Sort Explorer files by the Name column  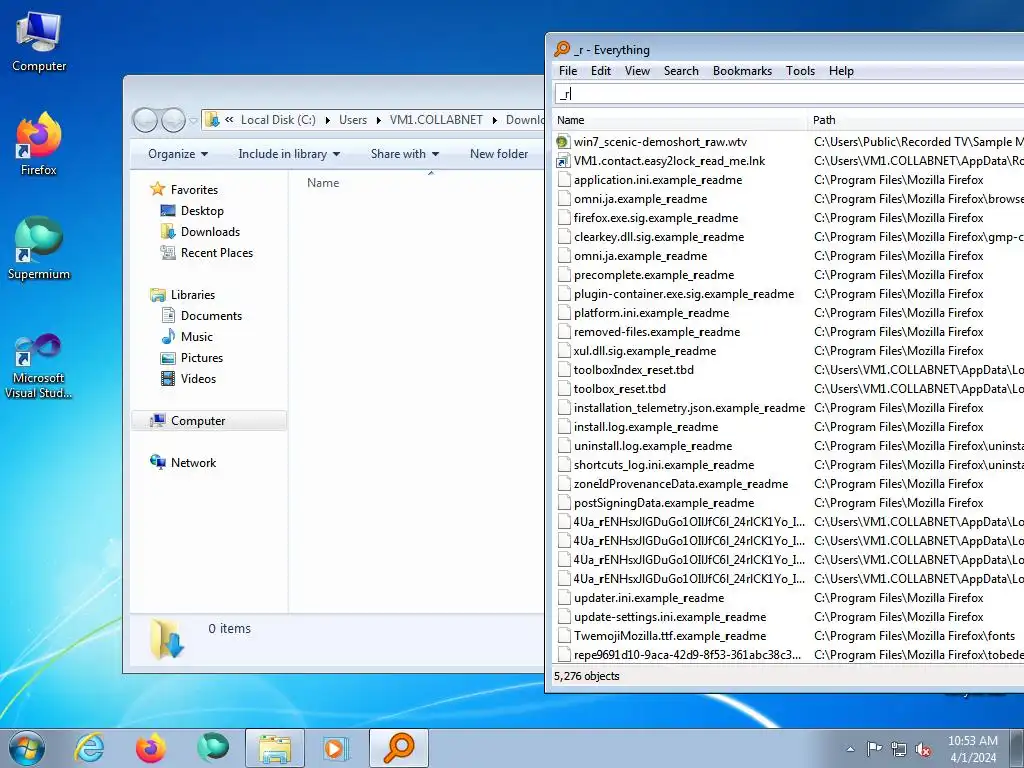click(x=323, y=183)
